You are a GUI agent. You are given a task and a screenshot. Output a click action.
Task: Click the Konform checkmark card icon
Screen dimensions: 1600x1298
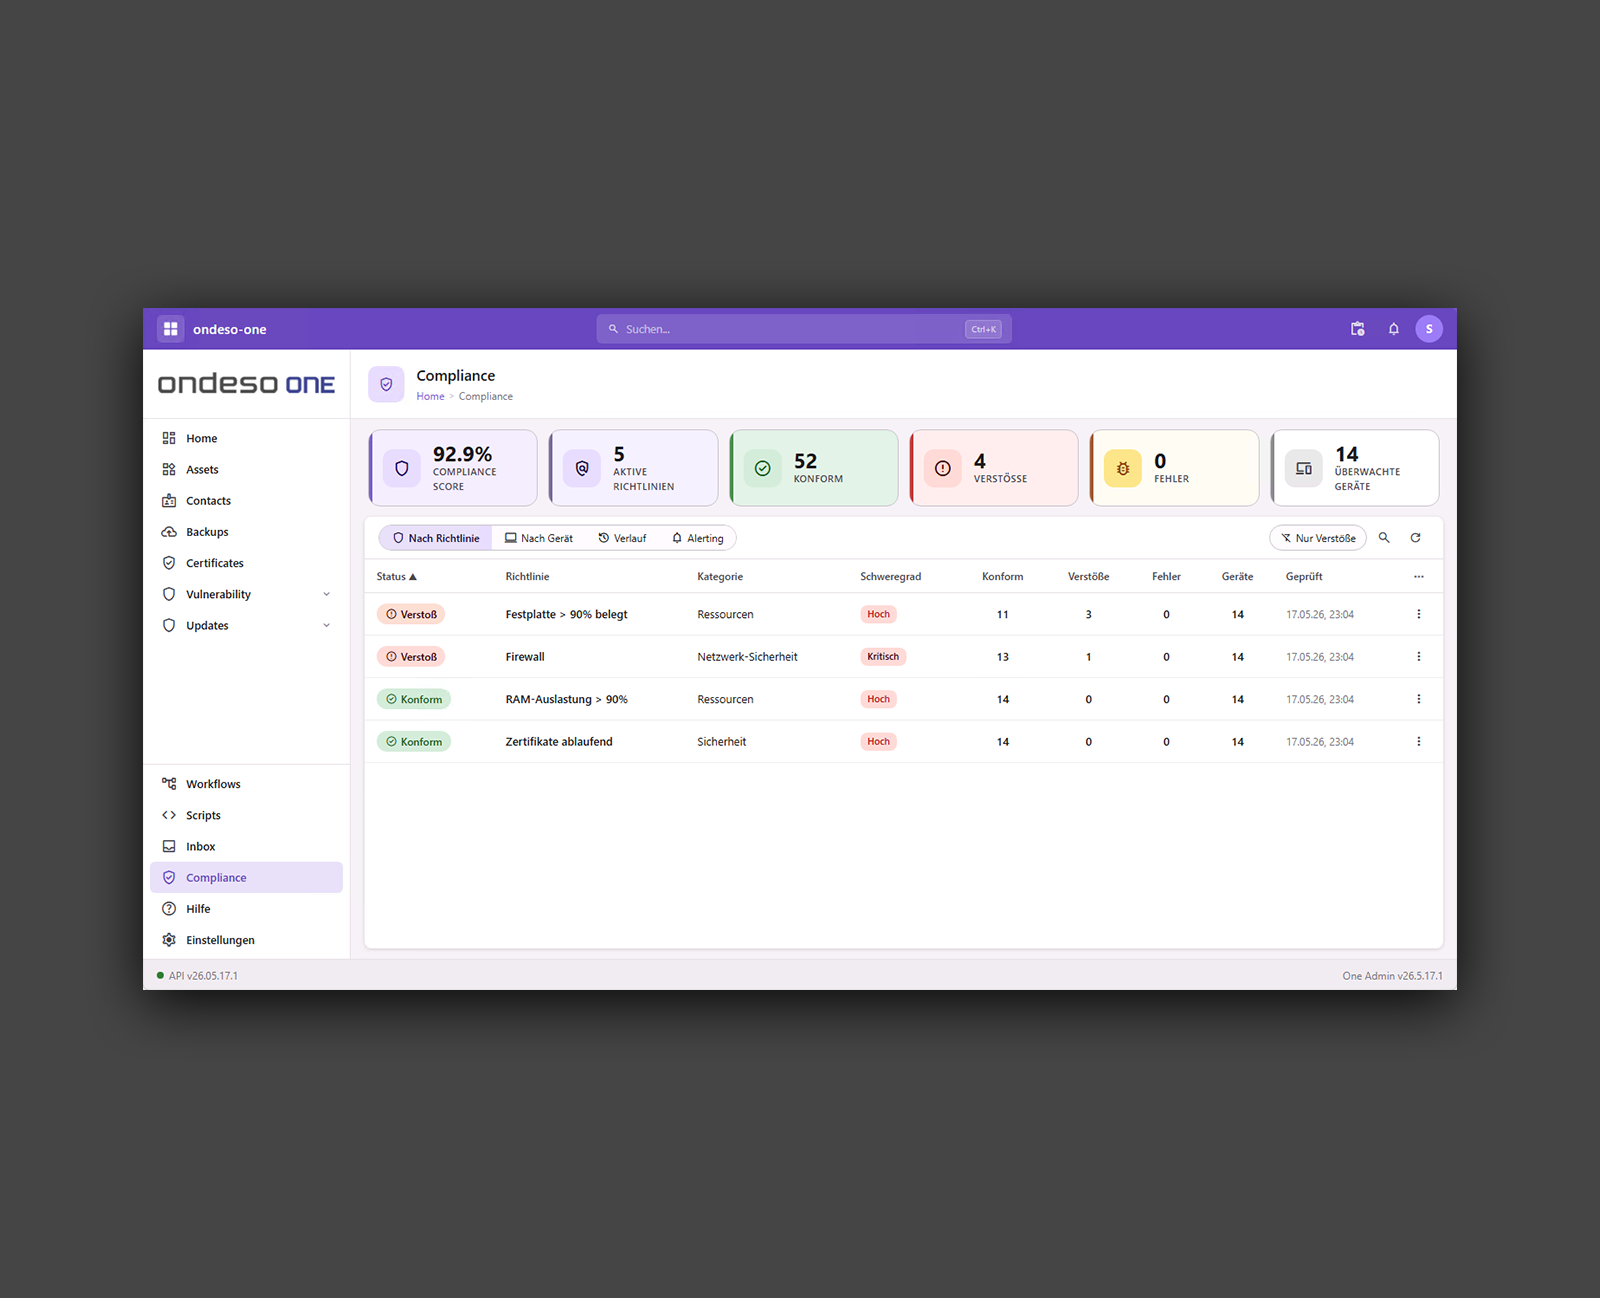[x=762, y=468]
